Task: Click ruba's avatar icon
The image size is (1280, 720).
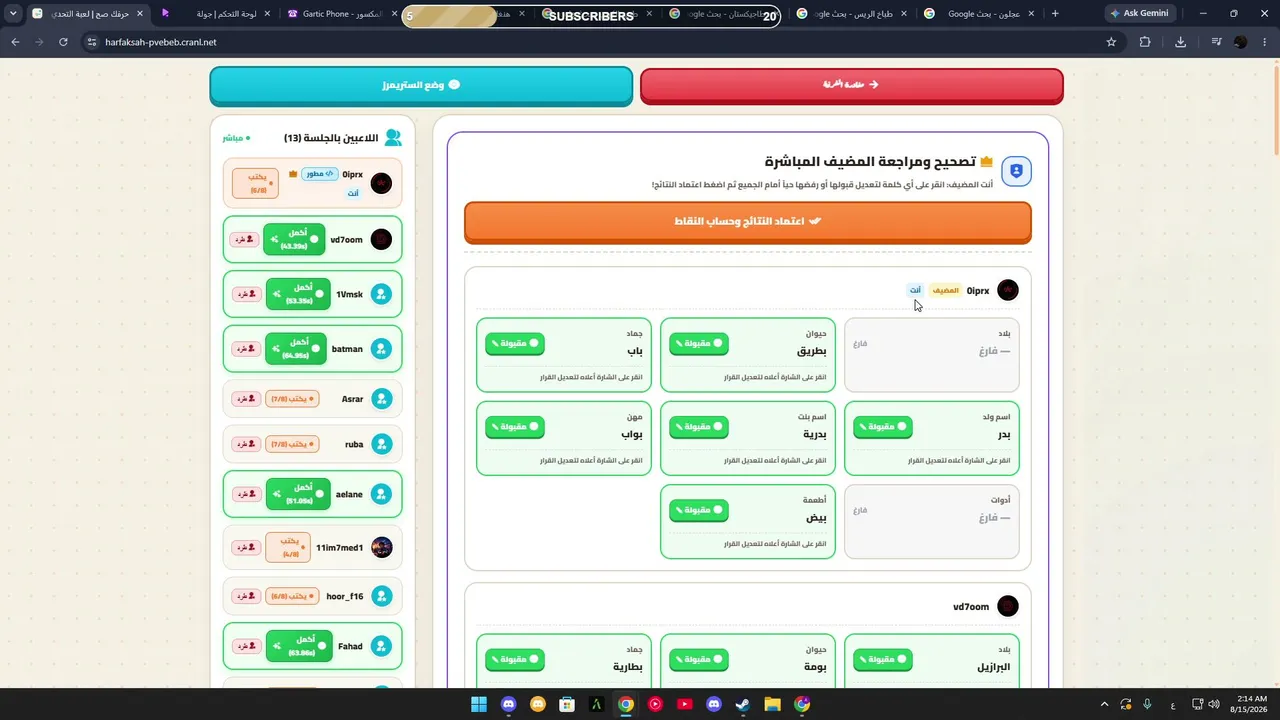Action: tap(381, 444)
